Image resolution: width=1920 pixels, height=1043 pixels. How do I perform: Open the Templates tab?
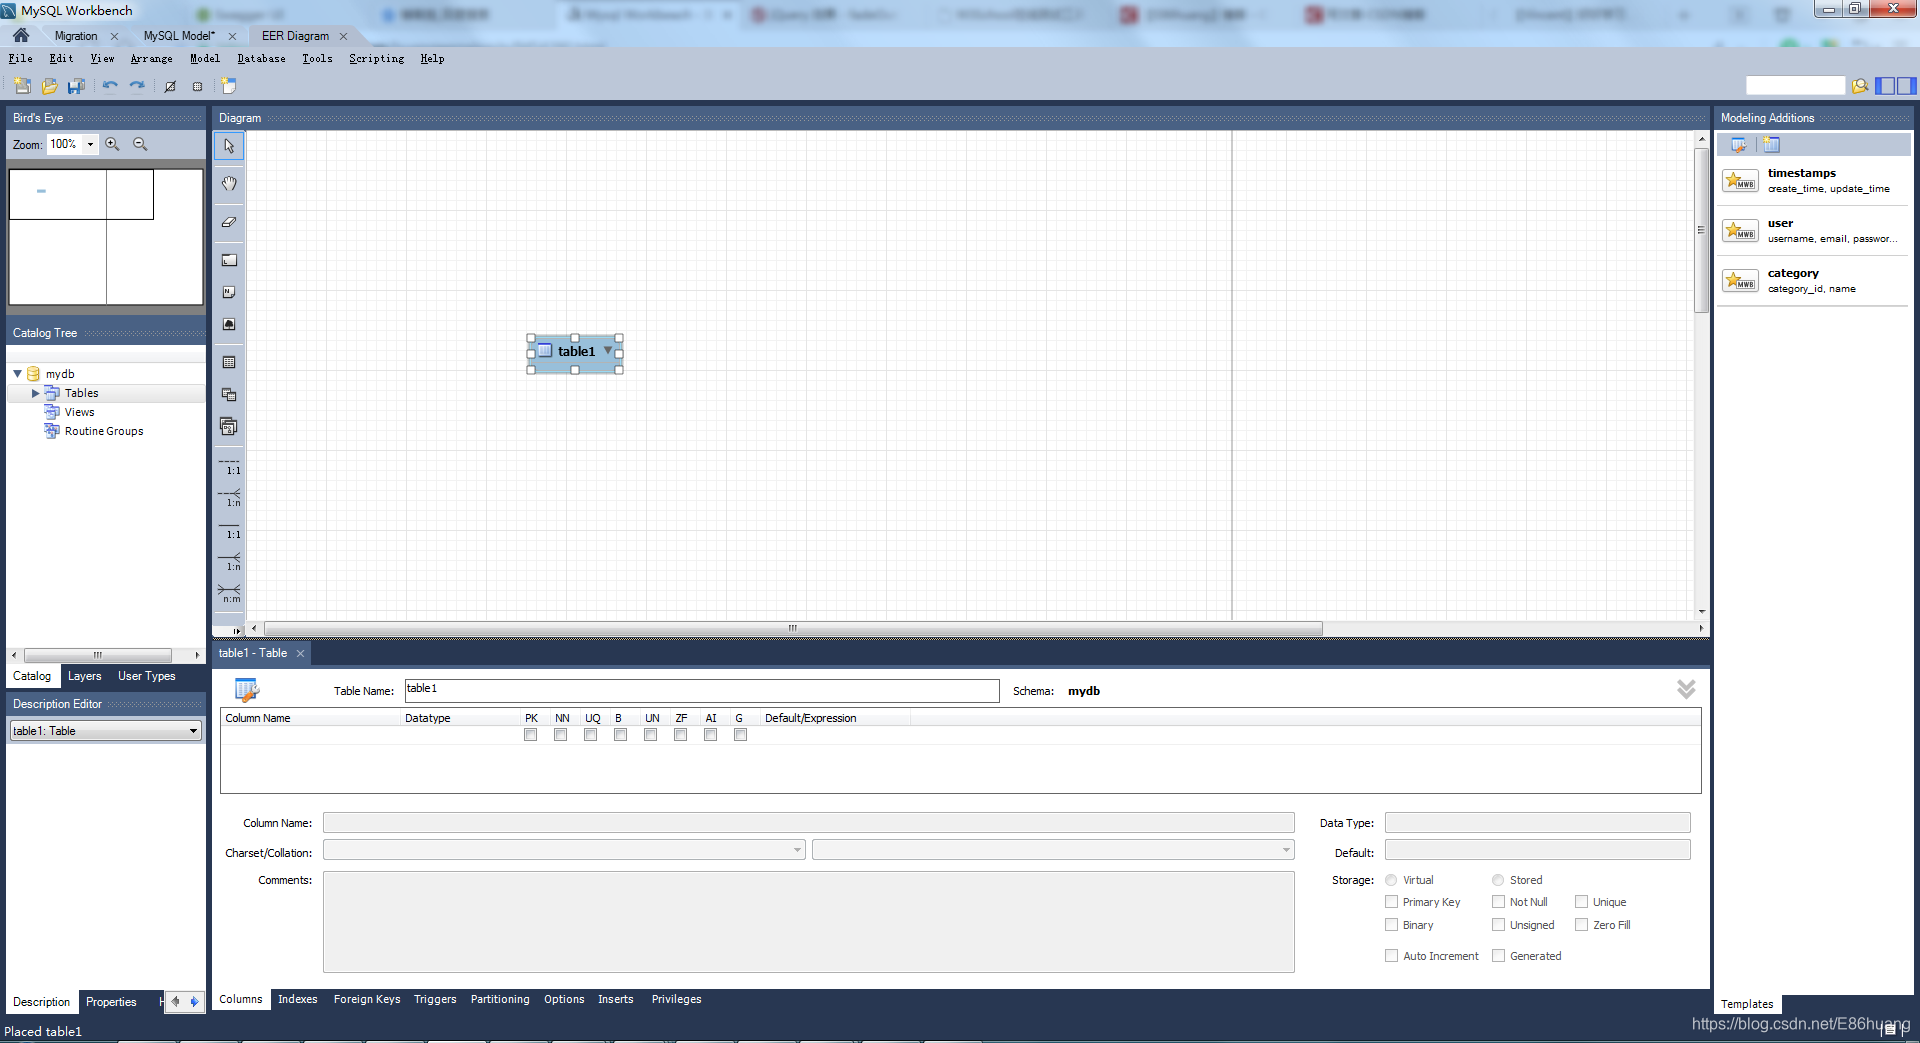[x=1747, y=1004]
